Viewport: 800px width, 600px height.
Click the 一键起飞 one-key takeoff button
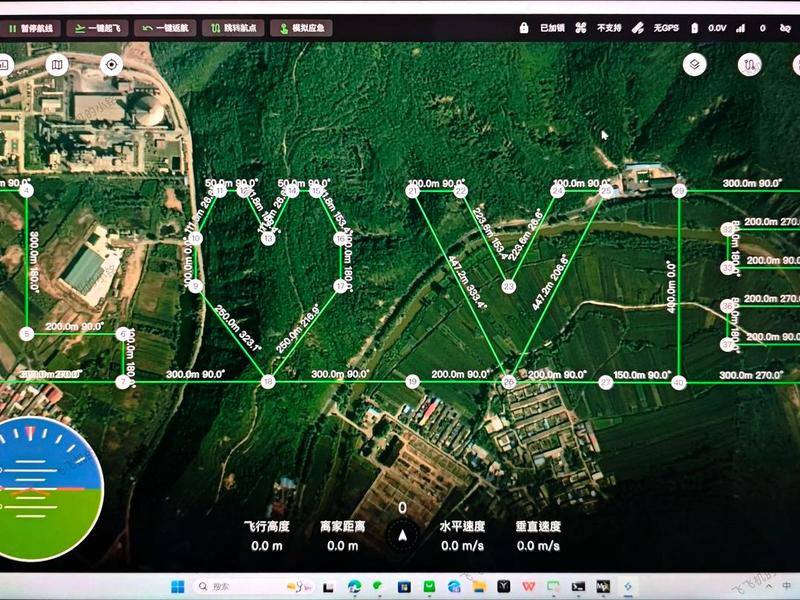pyautogui.click(x=97, y=28)
